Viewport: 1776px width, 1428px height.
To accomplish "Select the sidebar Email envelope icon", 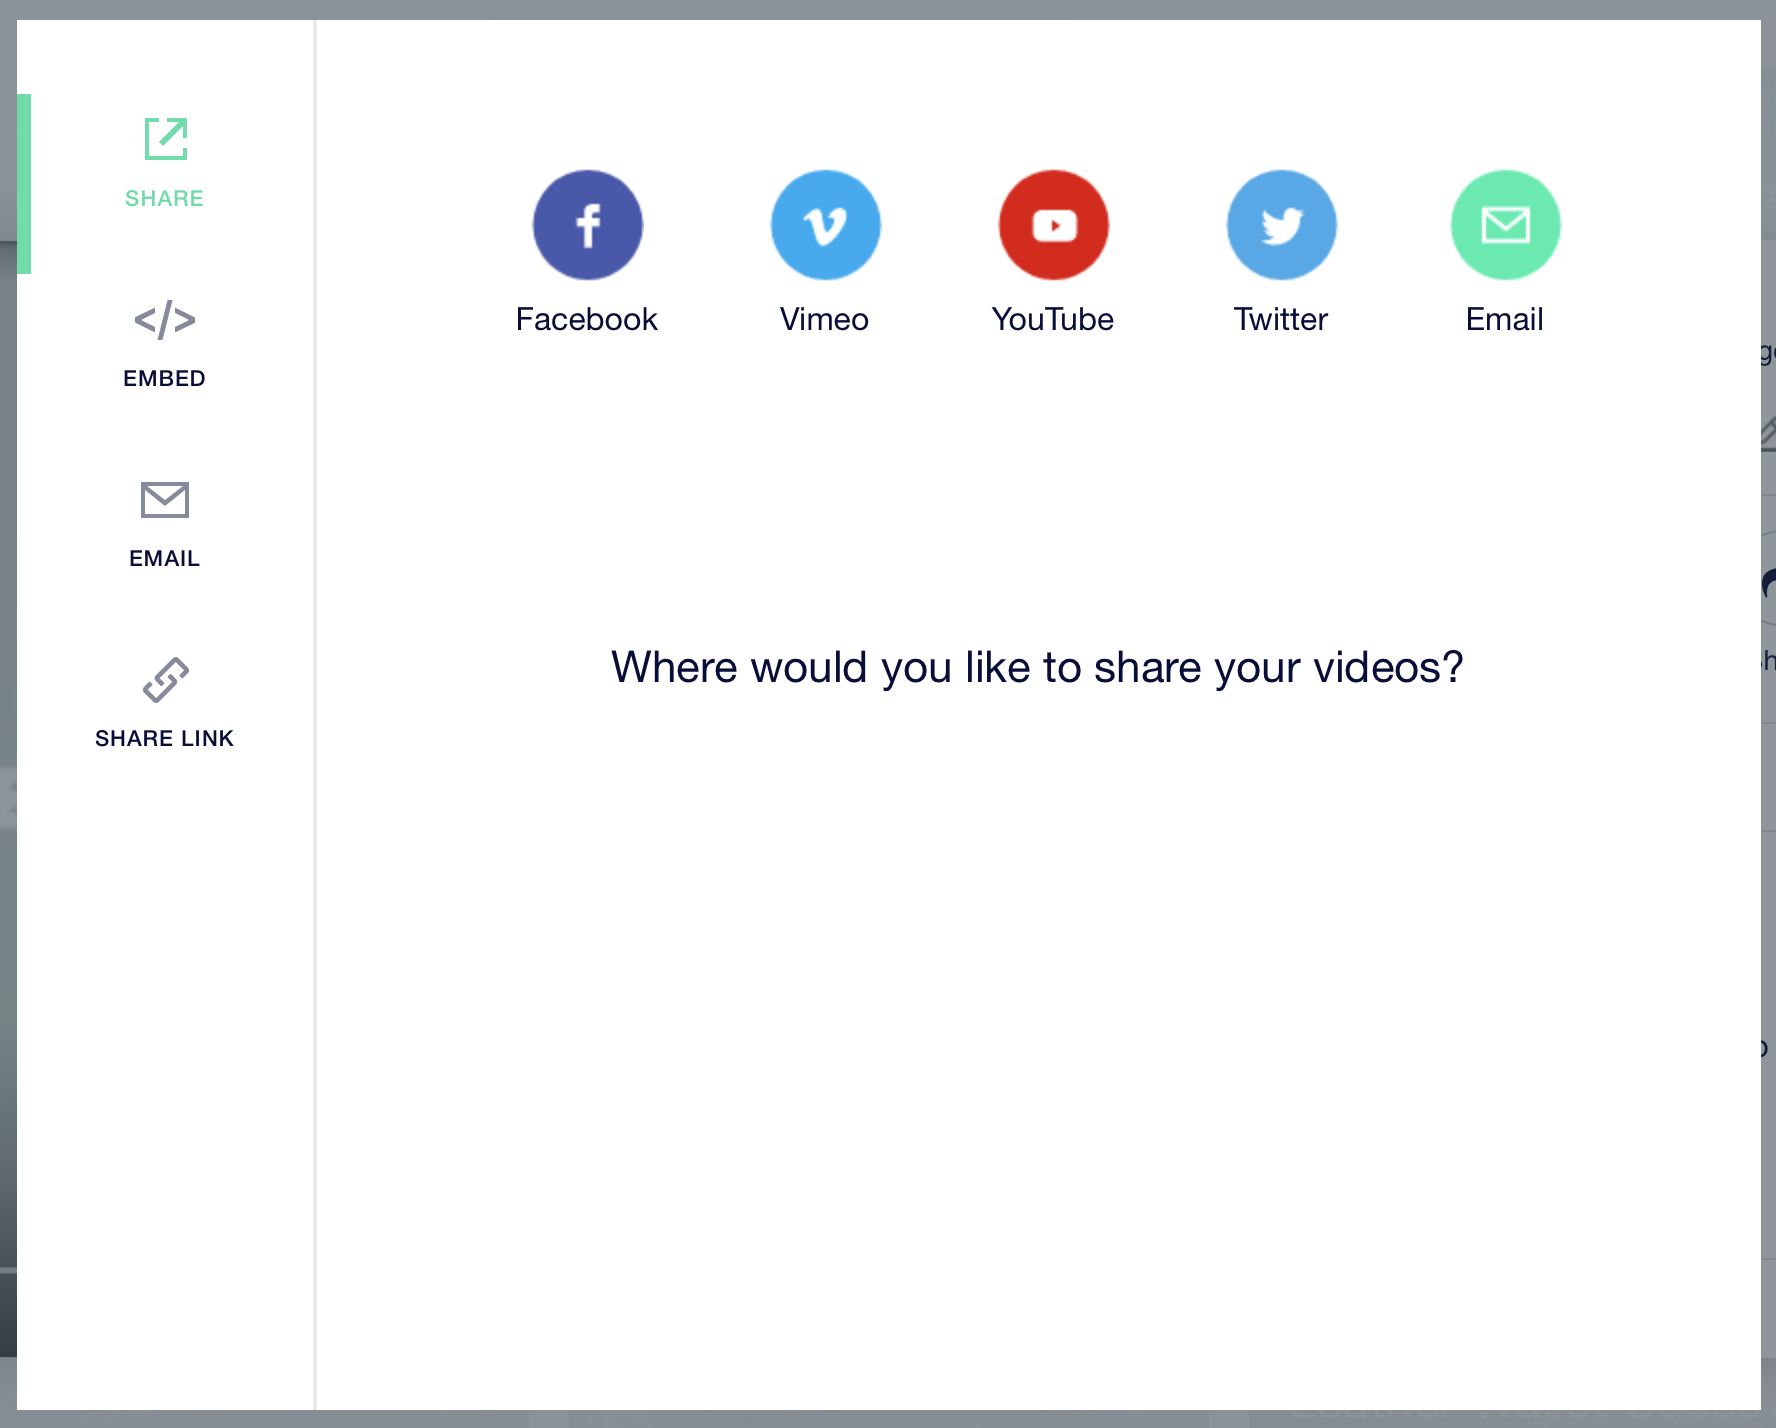I will click(x=165, y=500).
